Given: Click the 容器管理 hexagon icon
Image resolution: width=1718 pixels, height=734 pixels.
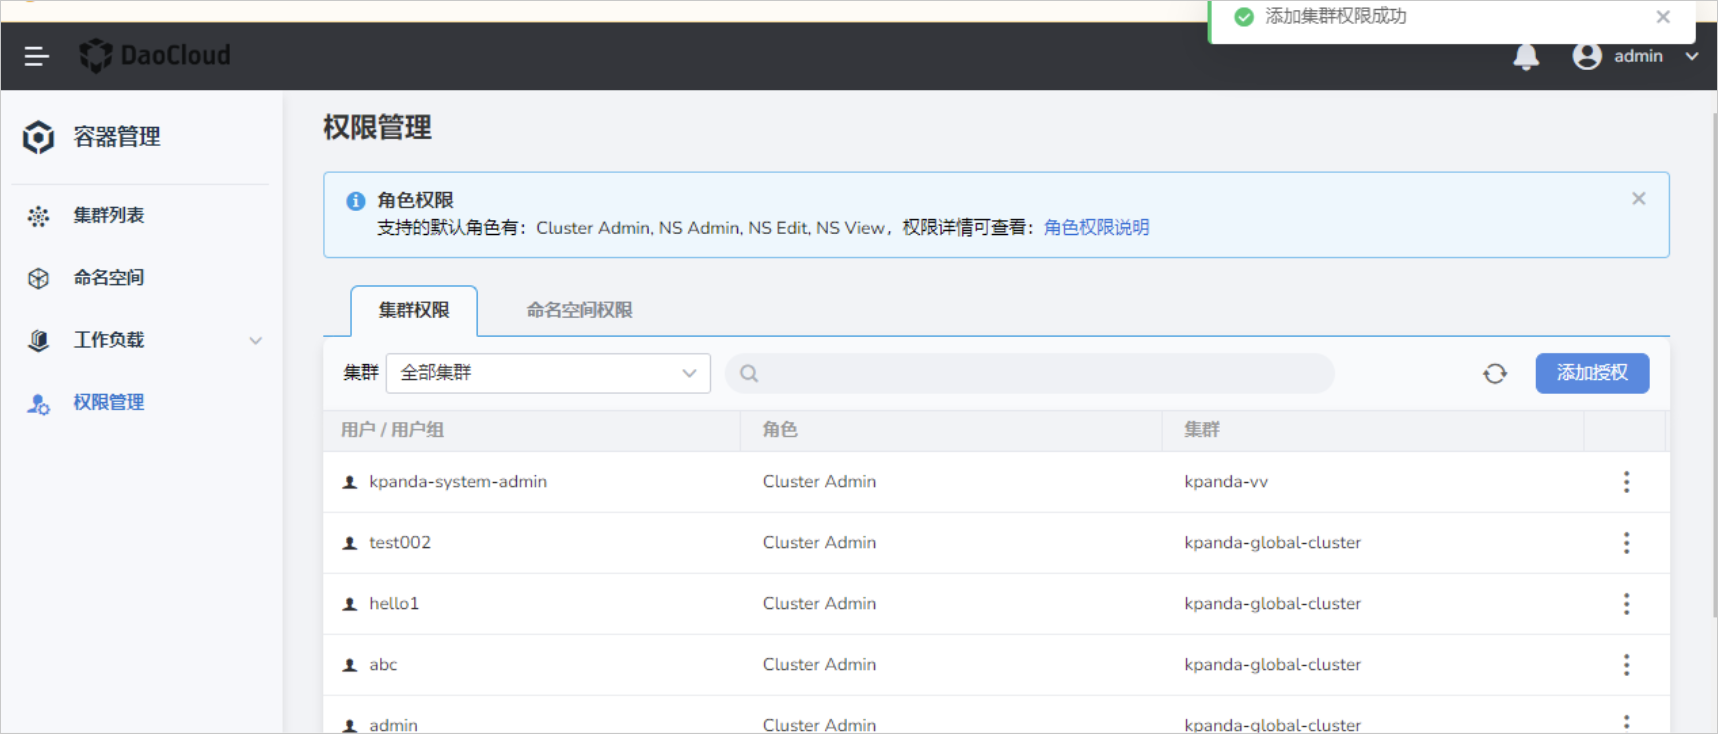Looking at the screenshot, I should pos(38,137).
